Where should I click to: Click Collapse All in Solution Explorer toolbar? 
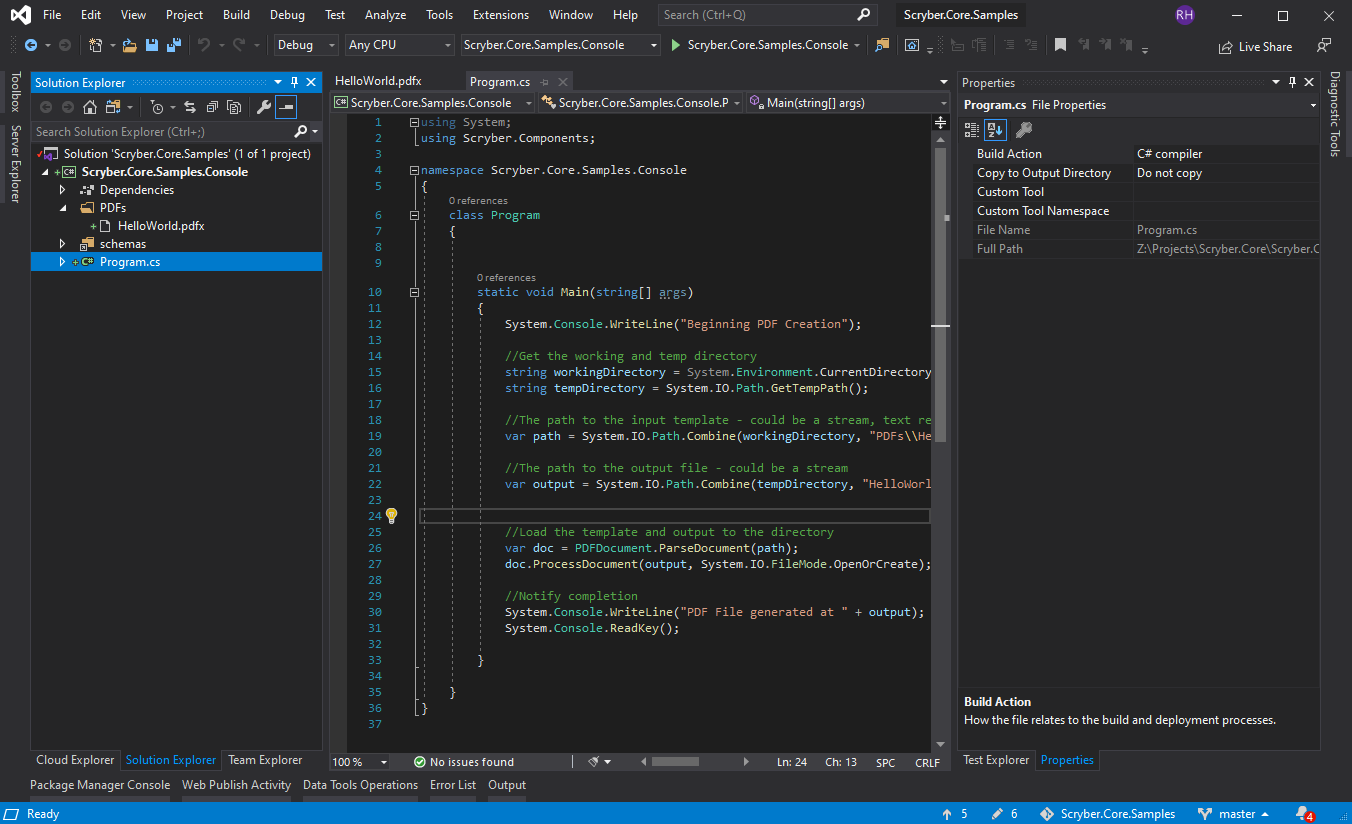212,107
